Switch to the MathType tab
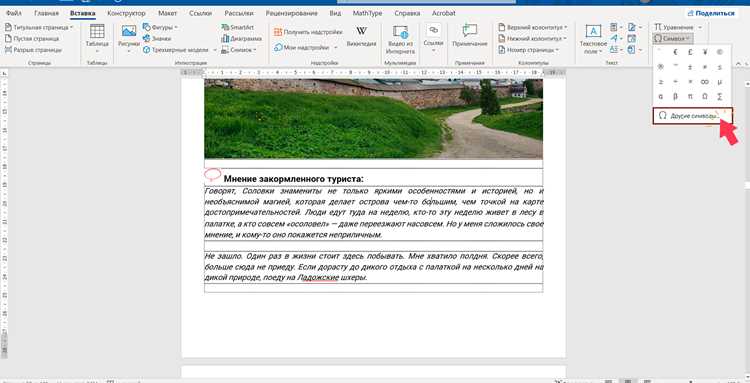The height and width of the screenshot is (383, 750). click(367, 13)
